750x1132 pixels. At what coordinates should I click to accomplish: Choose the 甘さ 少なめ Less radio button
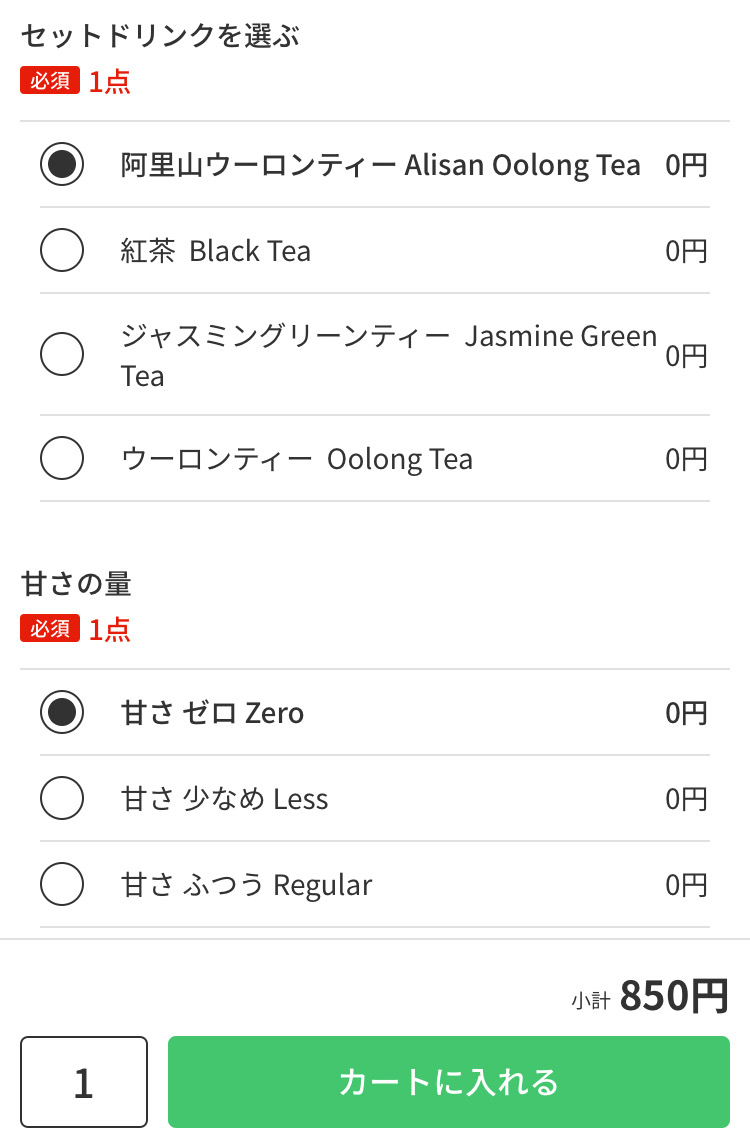point(62,798)
